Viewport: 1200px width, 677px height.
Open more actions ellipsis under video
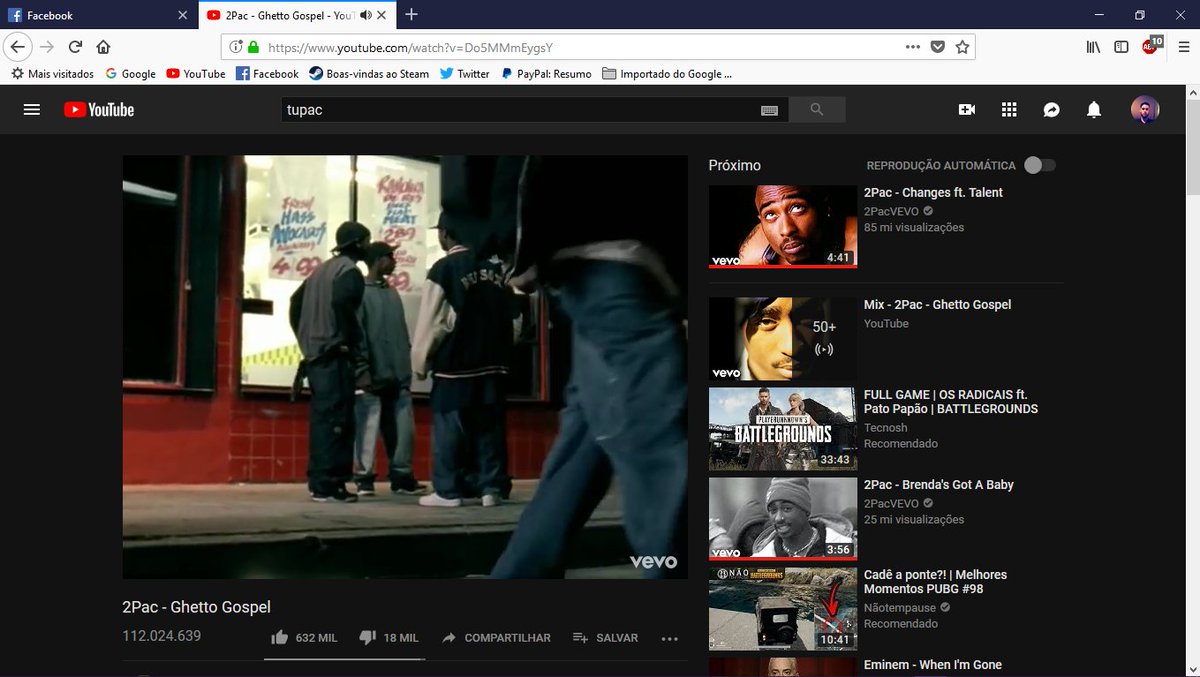[670, 639]
